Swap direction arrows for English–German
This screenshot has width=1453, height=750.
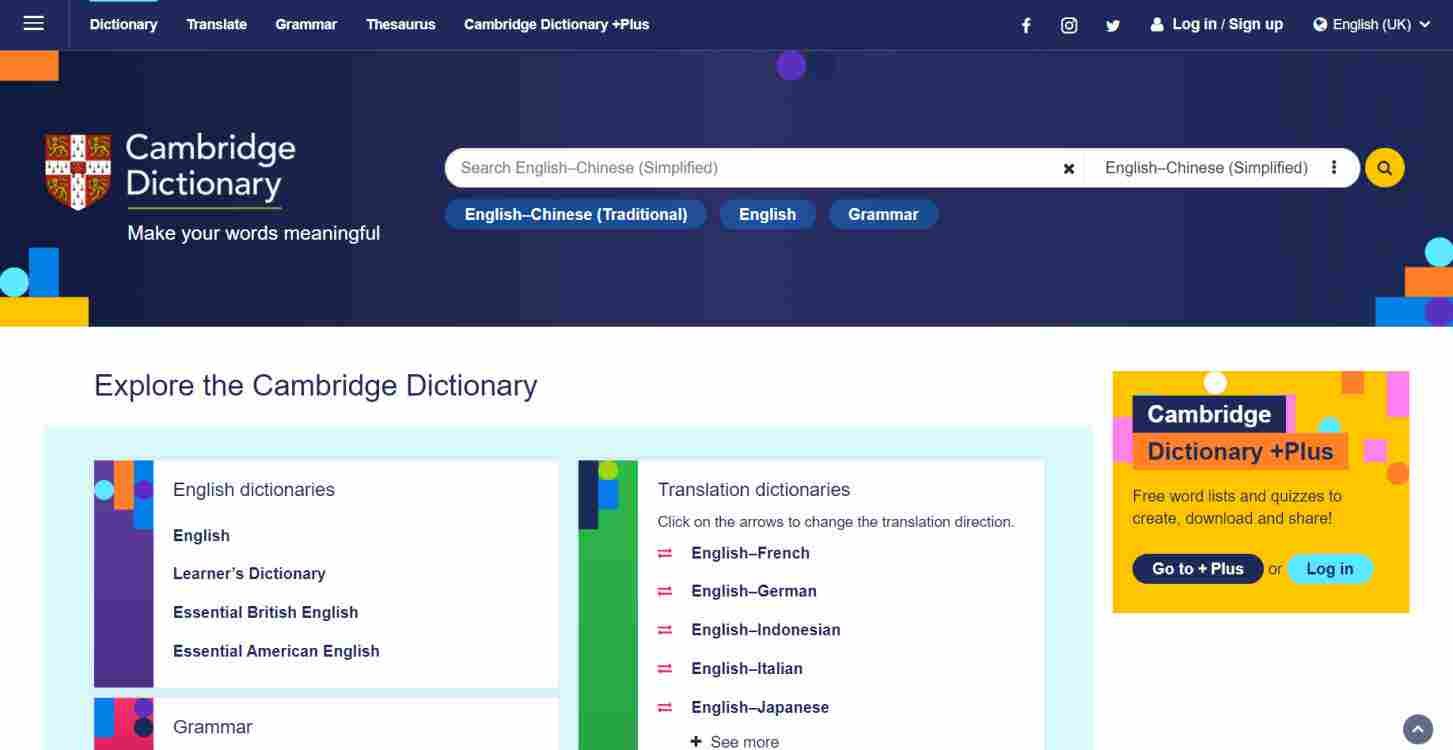pos(665,591)
